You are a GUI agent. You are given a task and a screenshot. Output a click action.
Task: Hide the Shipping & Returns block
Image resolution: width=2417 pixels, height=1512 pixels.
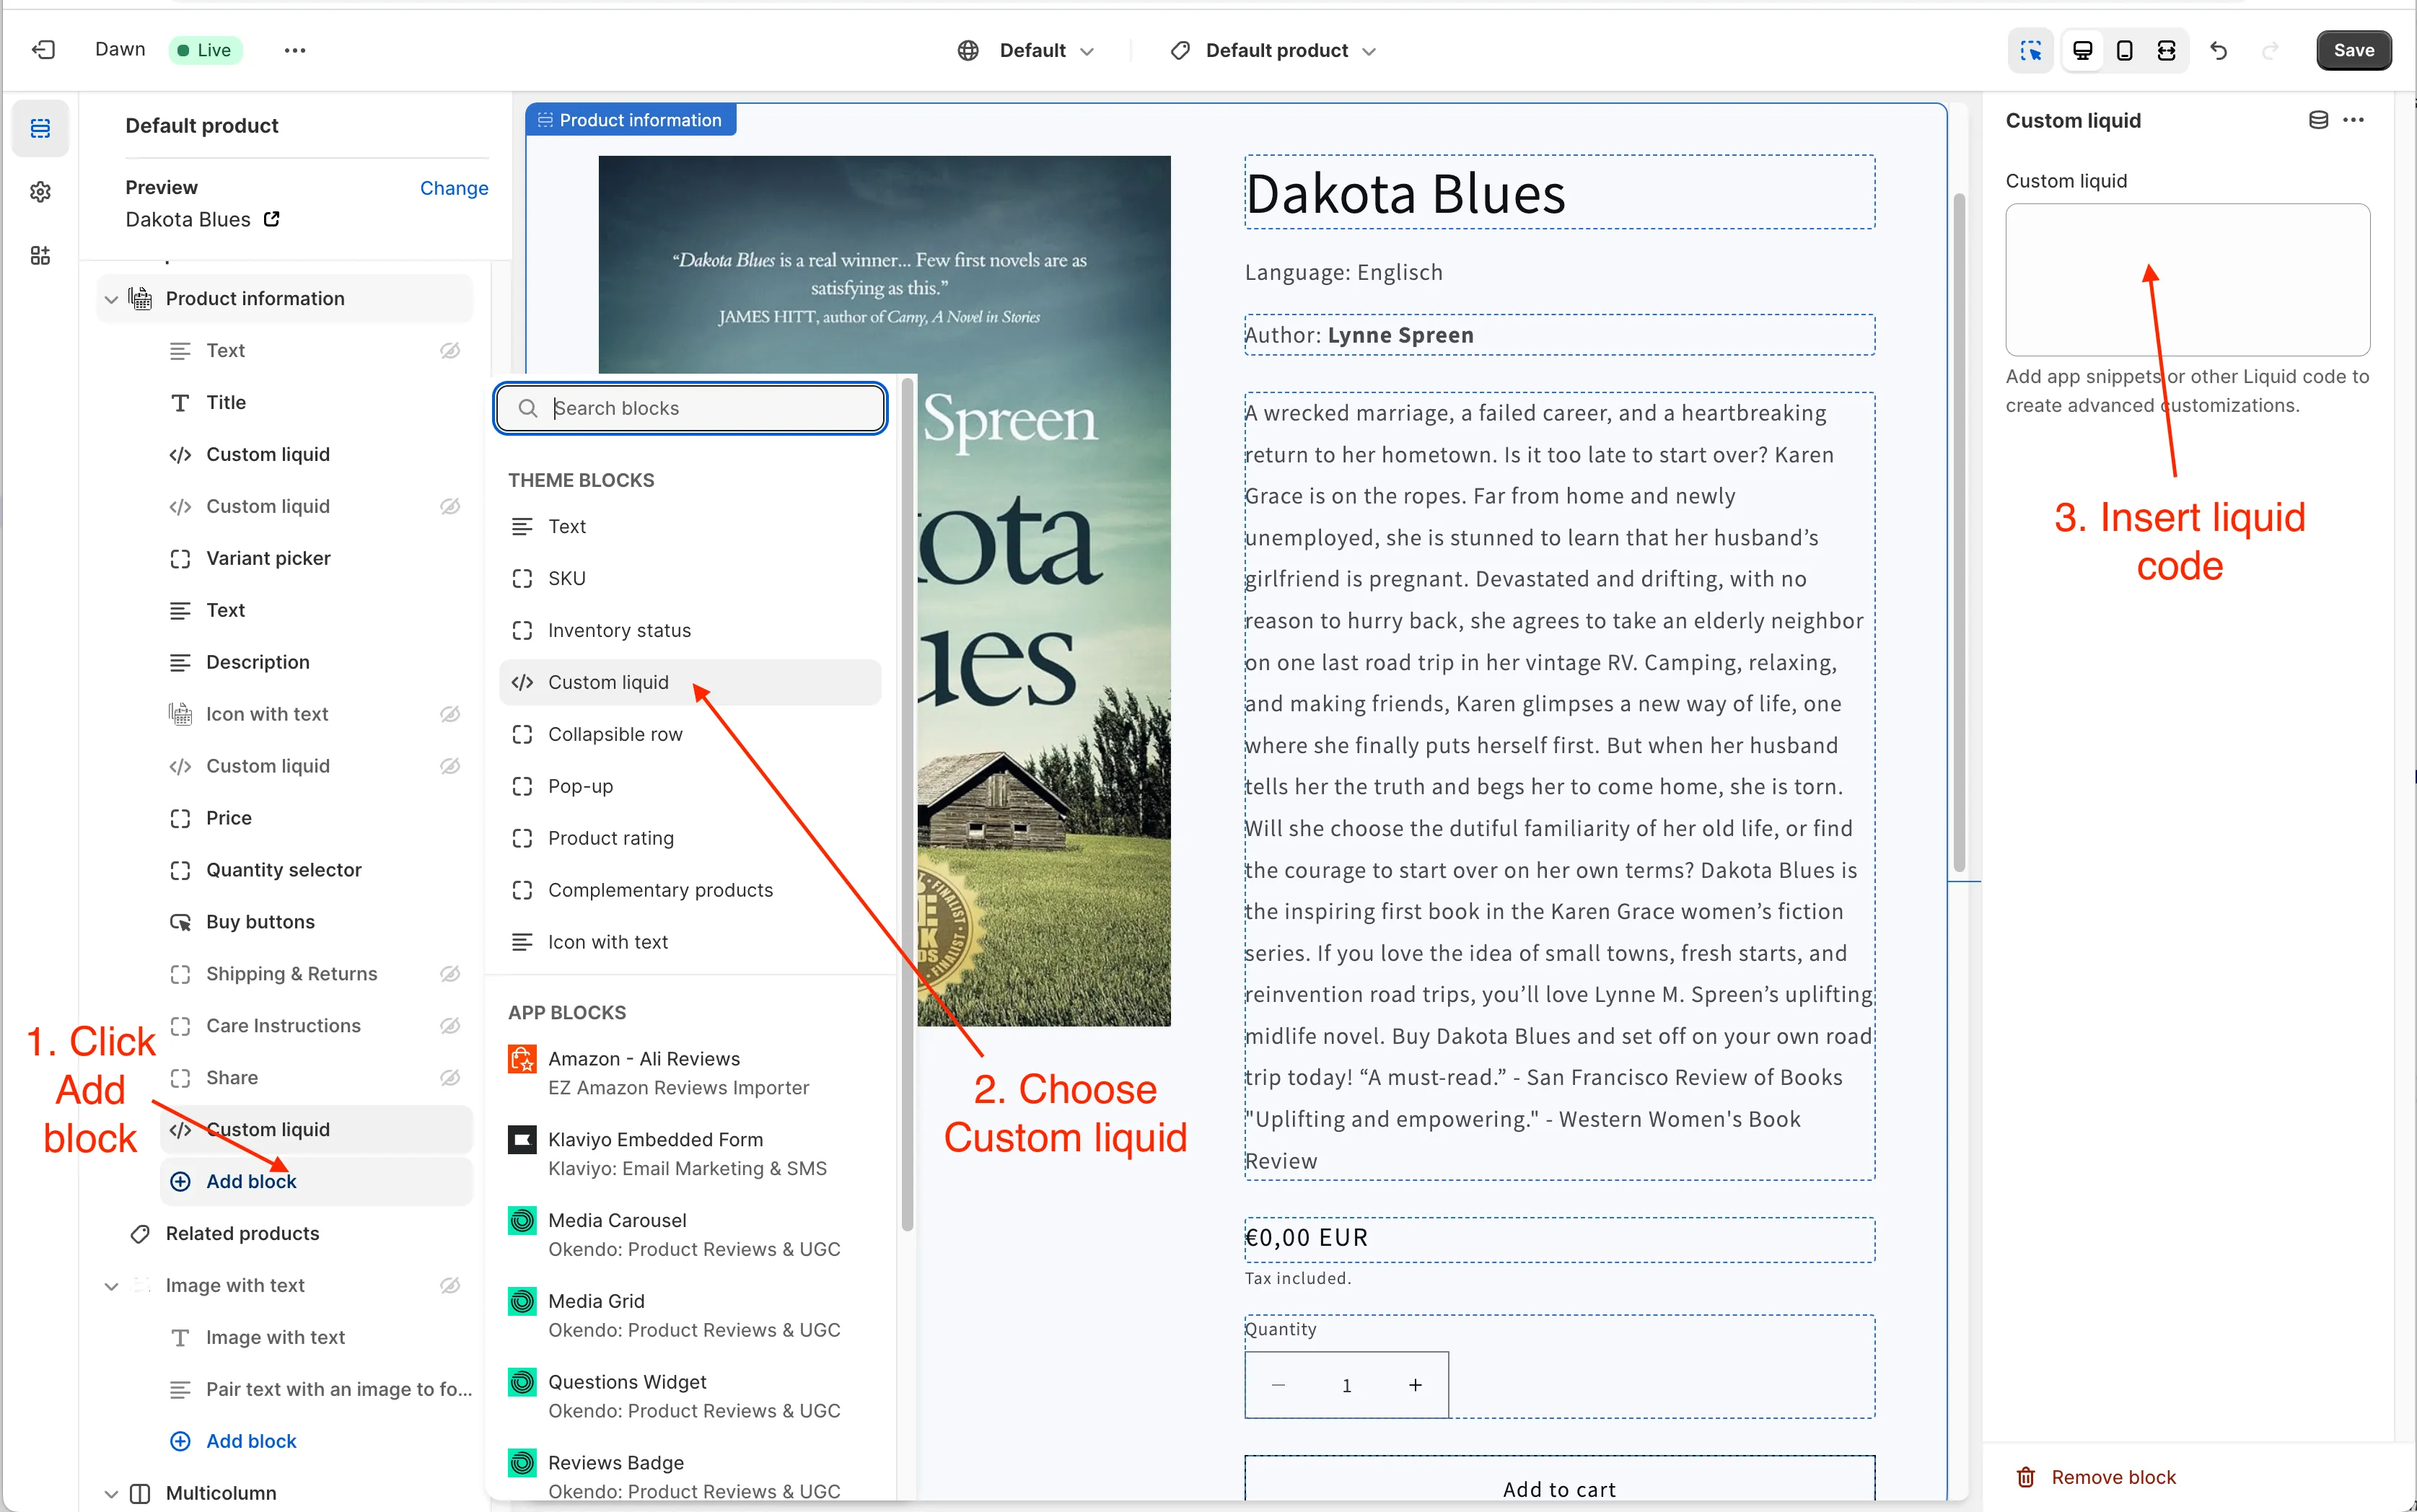[x=450, y=973]
